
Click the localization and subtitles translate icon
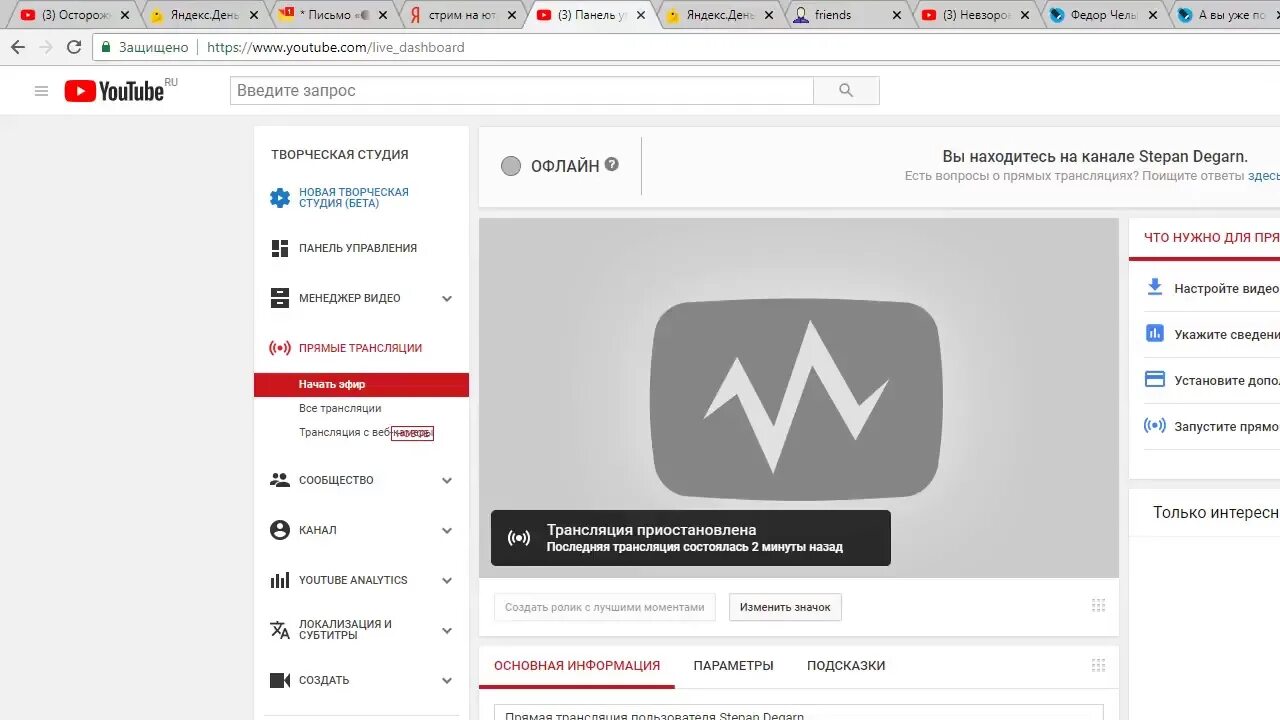[x=280, y=630]
